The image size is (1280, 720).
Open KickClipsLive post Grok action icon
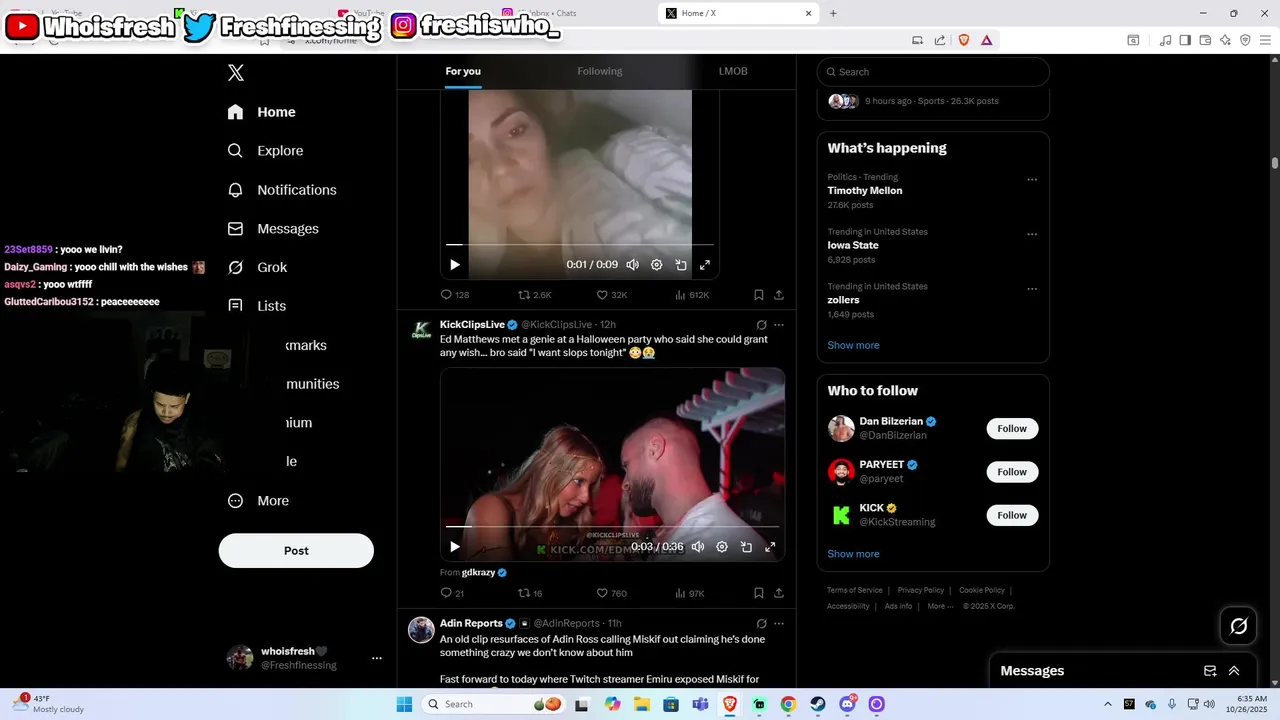(x=761, y=325)
